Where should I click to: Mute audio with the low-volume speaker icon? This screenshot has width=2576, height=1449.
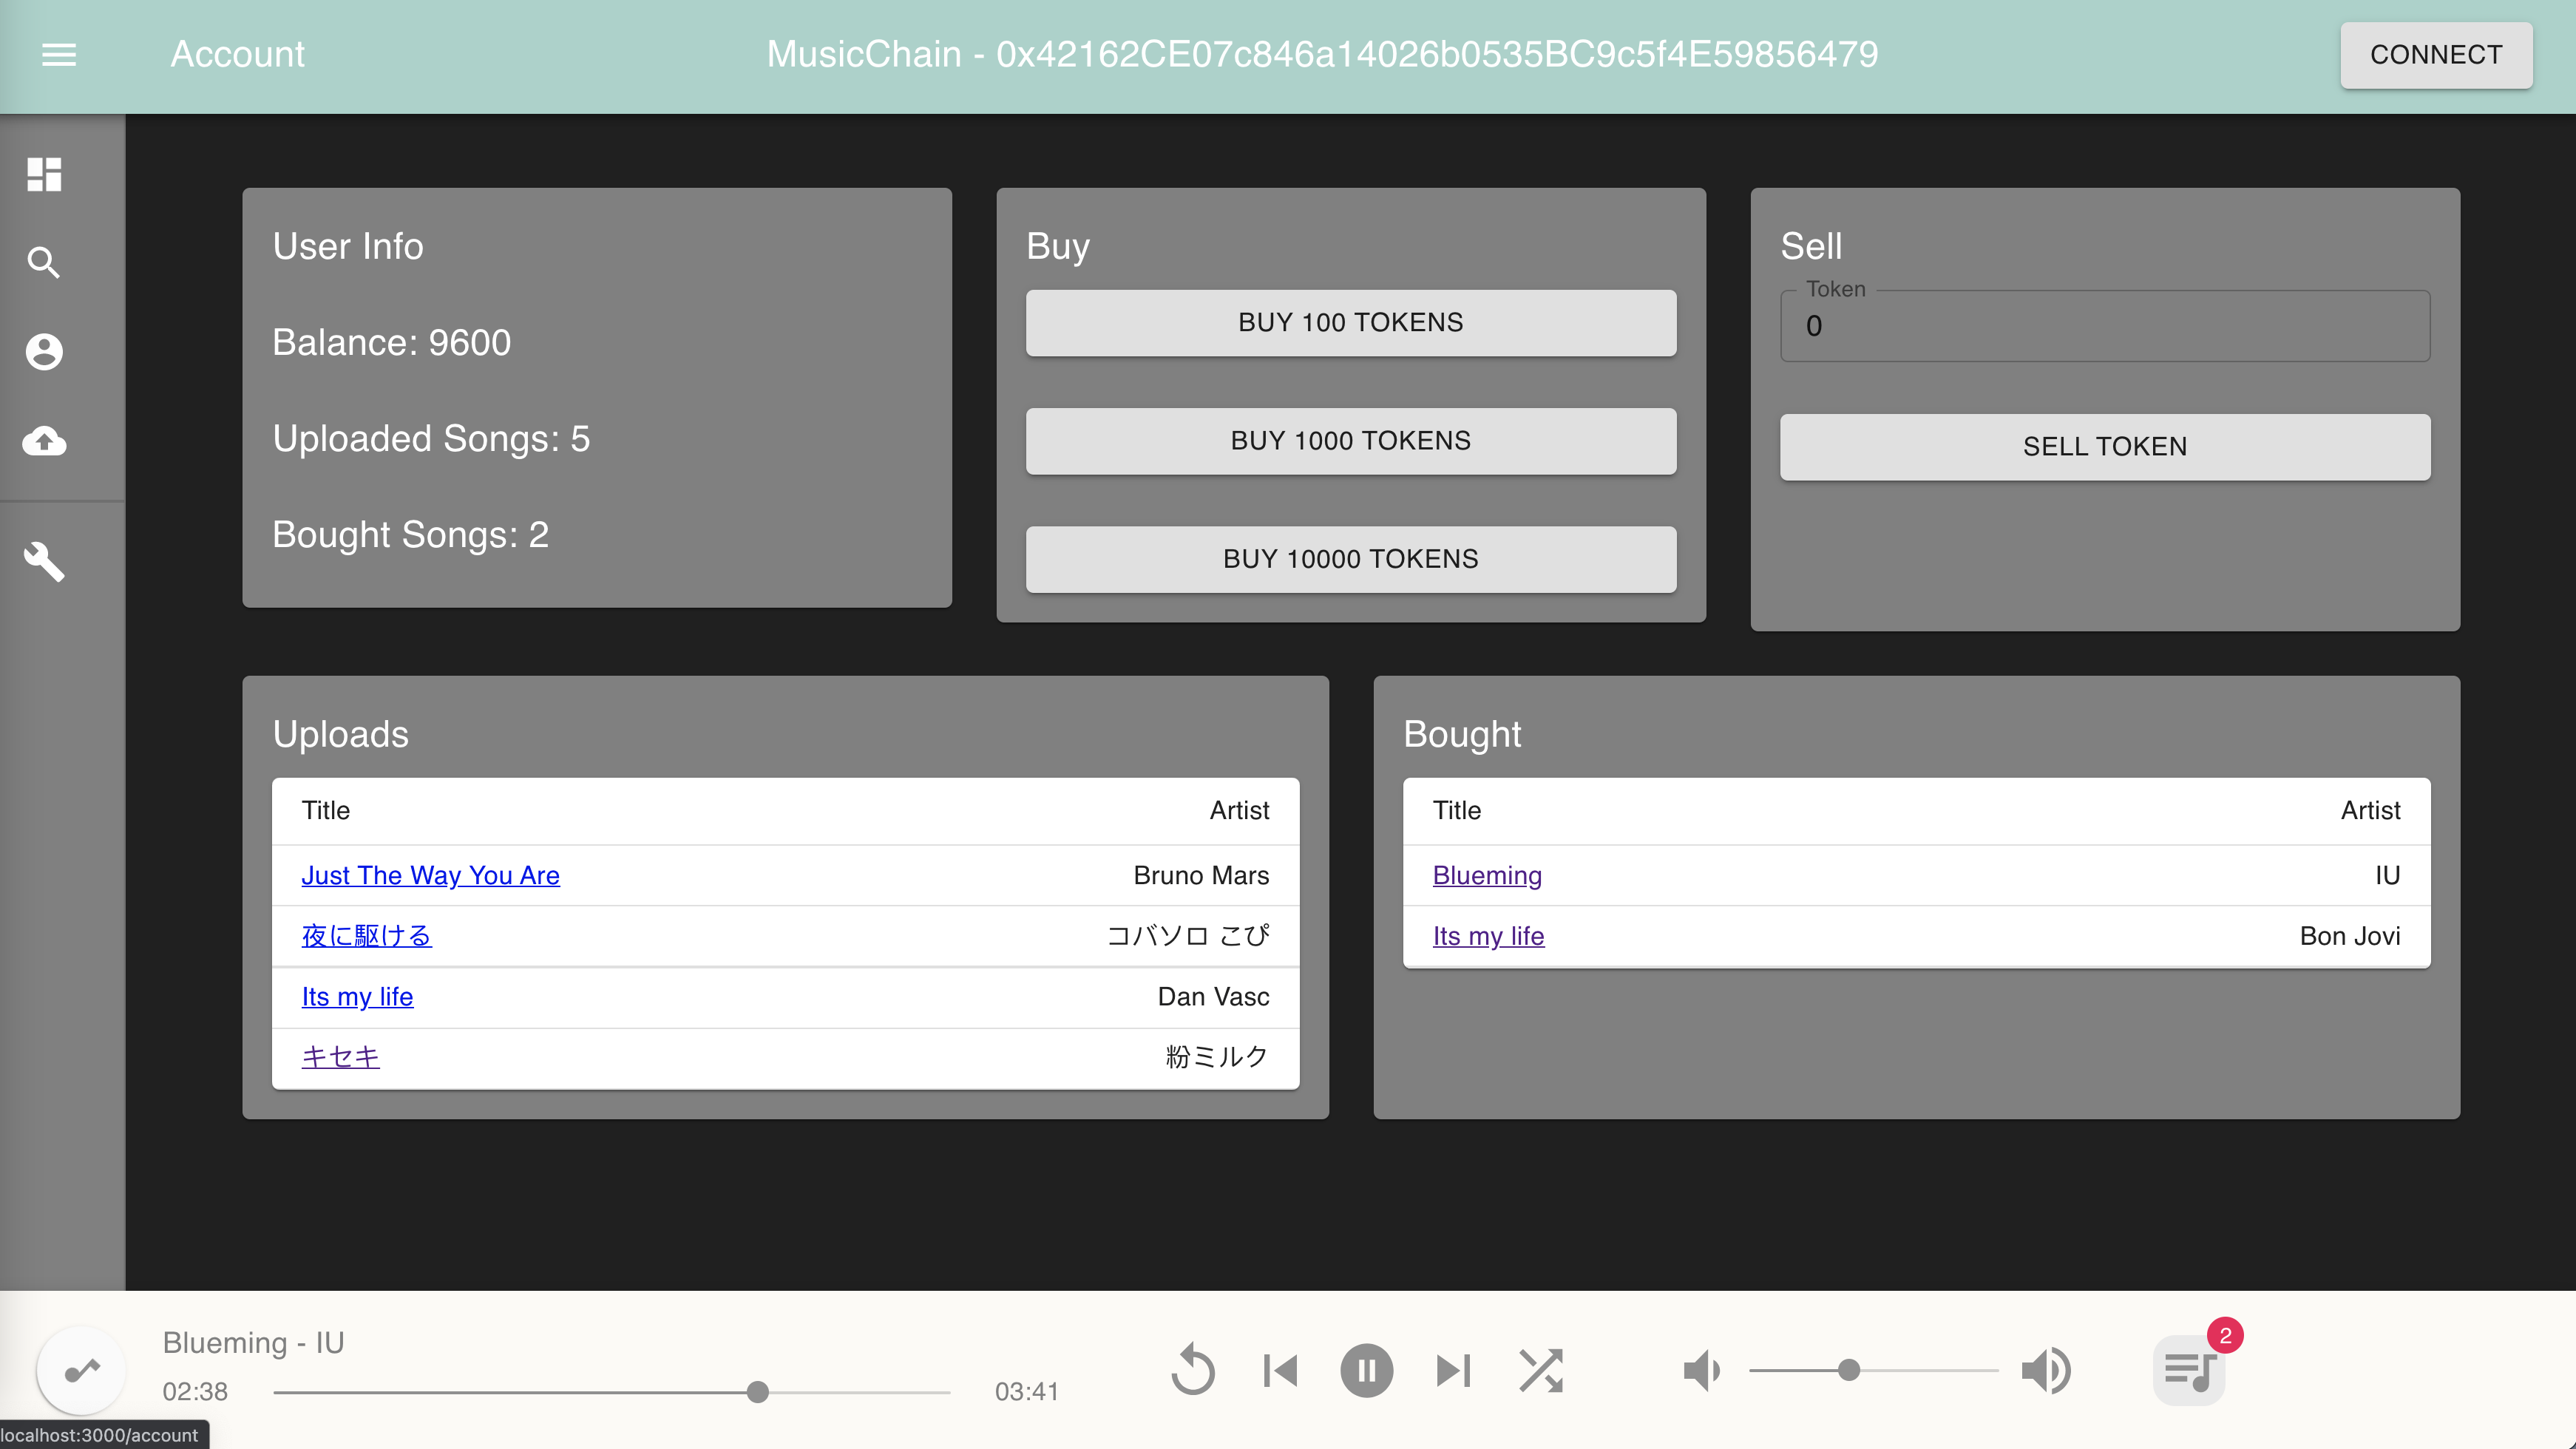pos(1701,1370)
